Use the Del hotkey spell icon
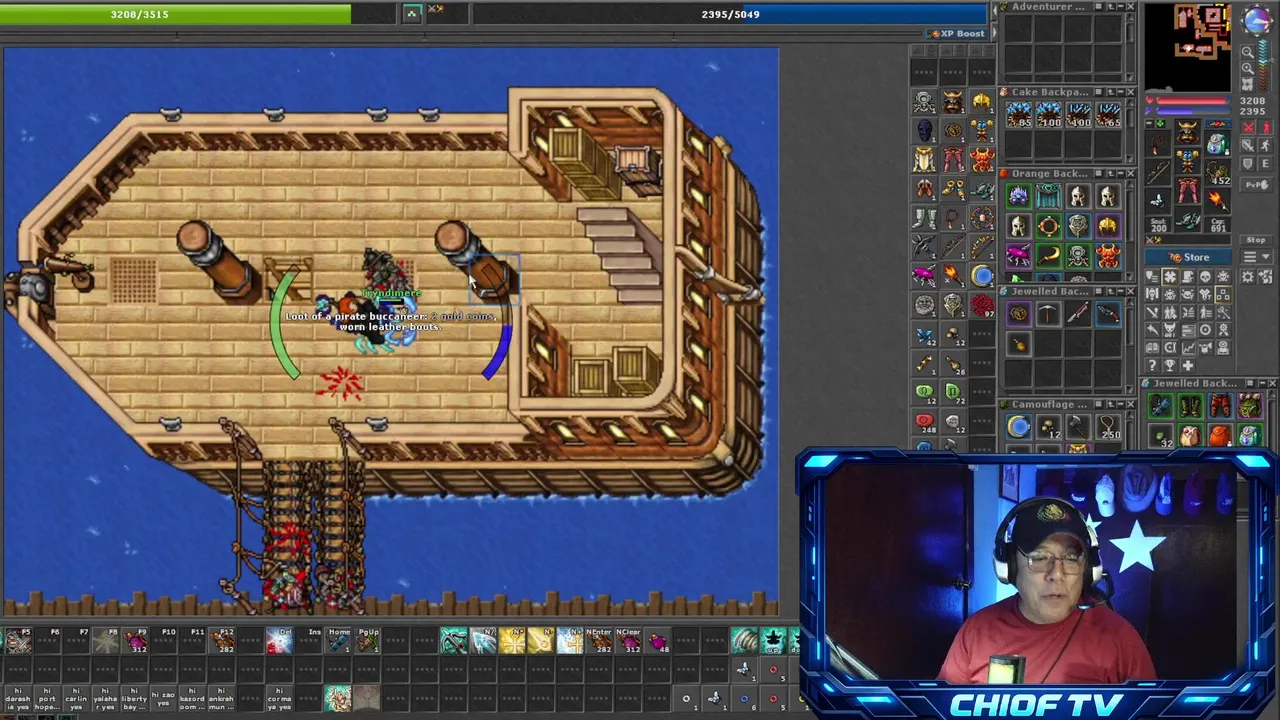Viewport: 1280px width, 720px height. point(279,641)
